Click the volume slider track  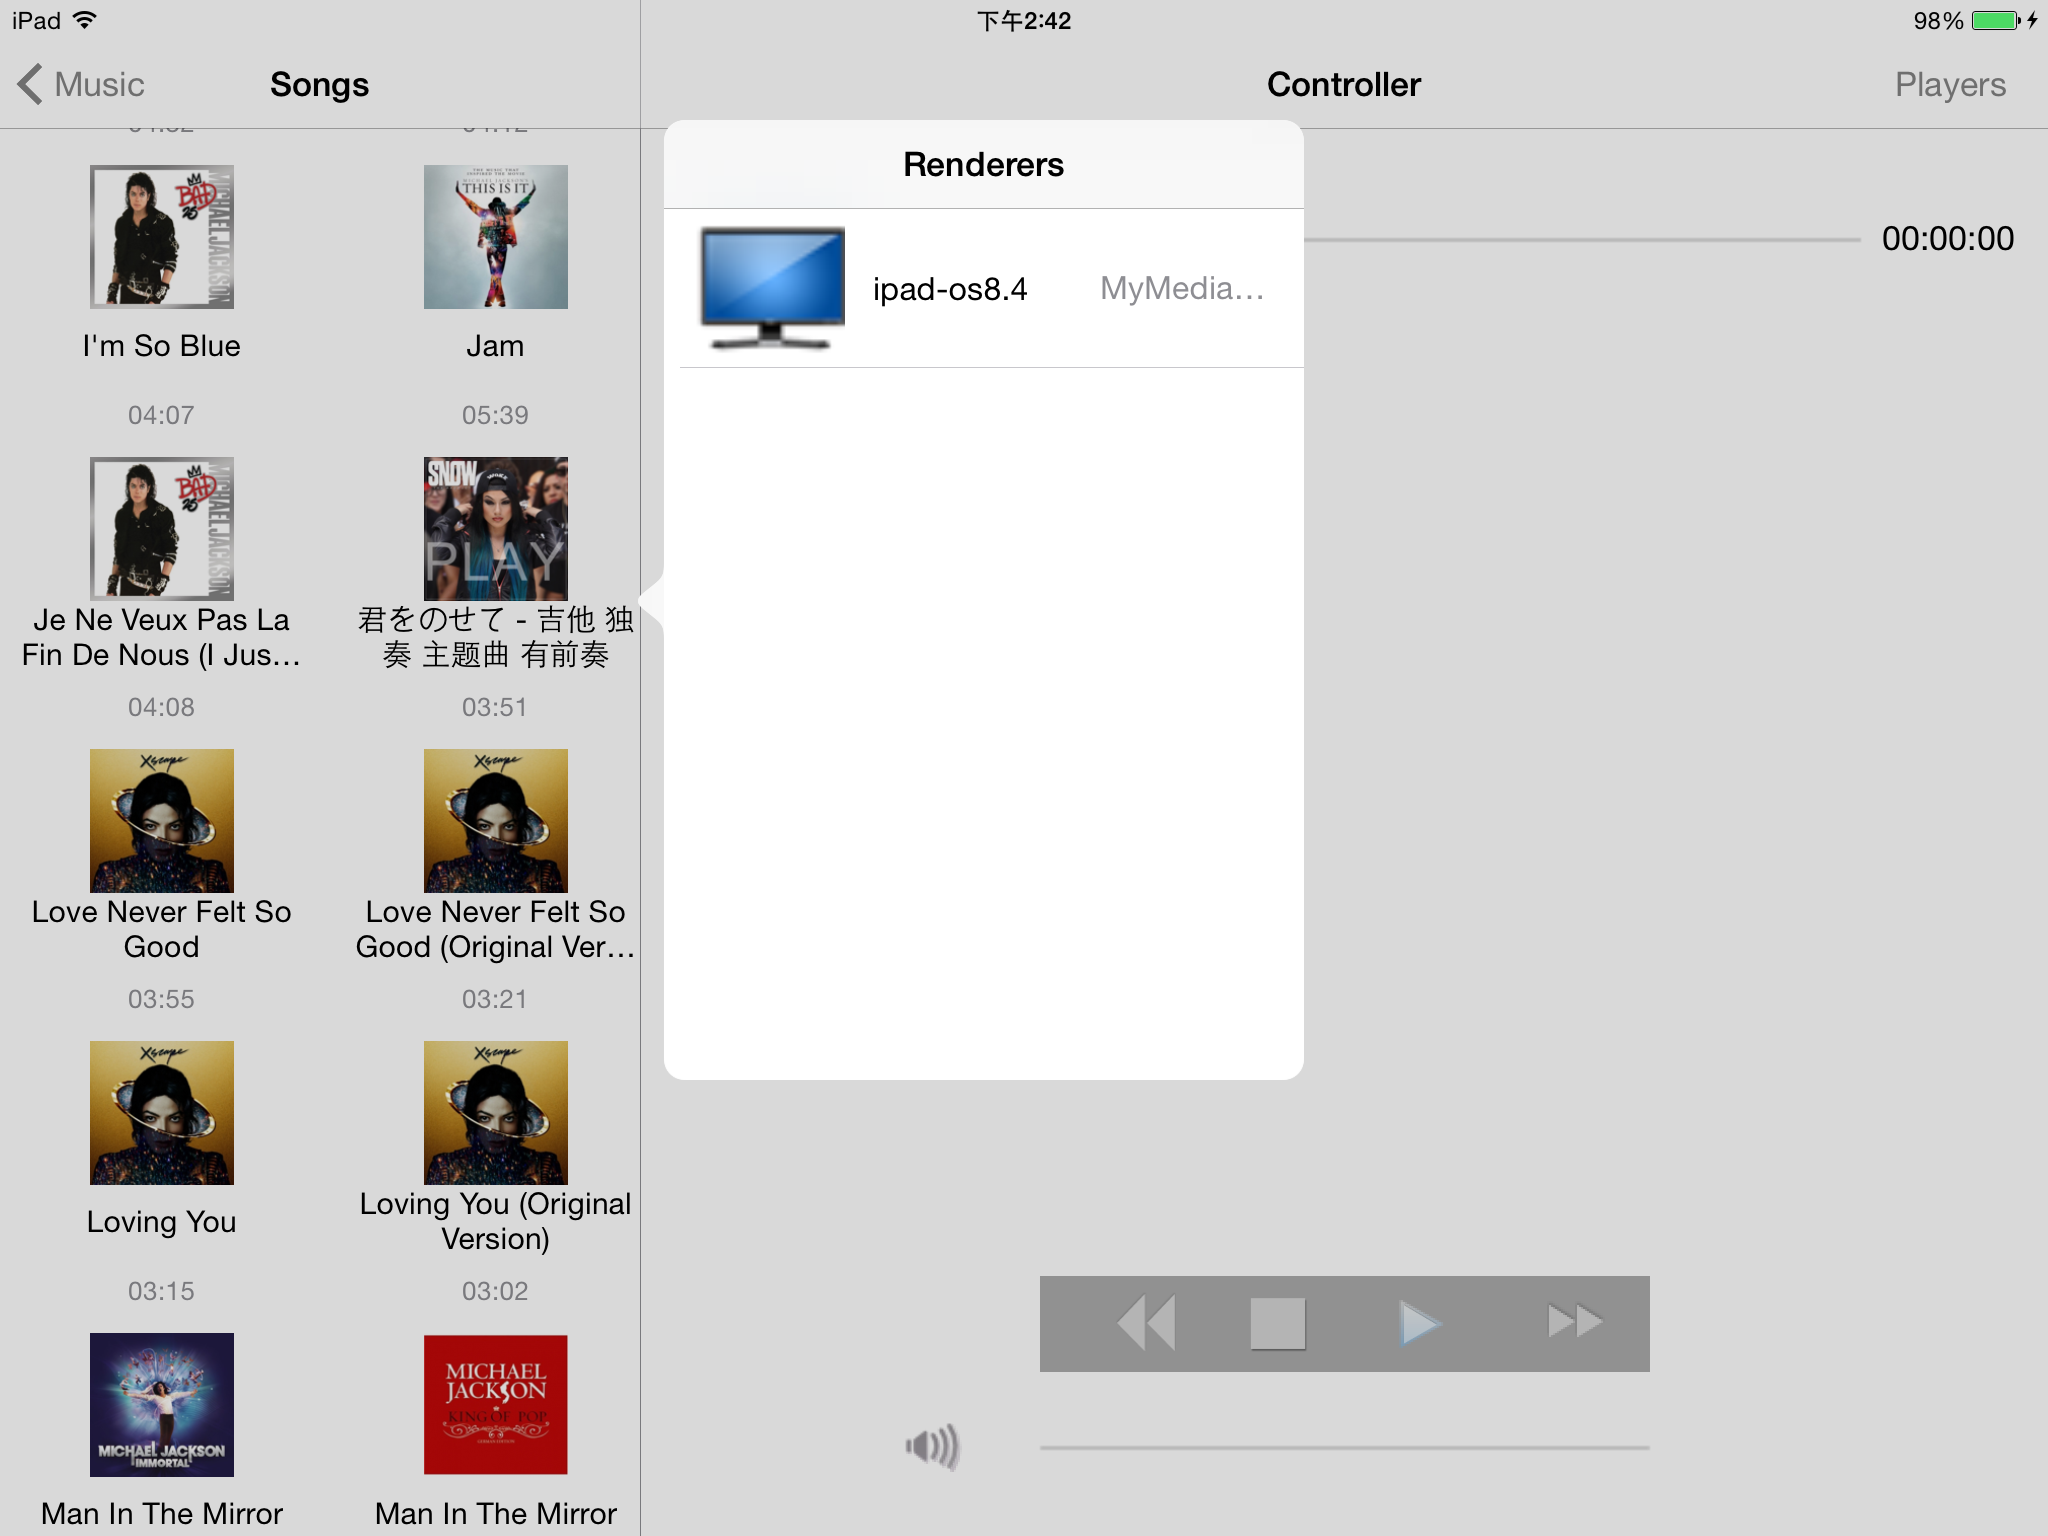click(1343, 1447)
